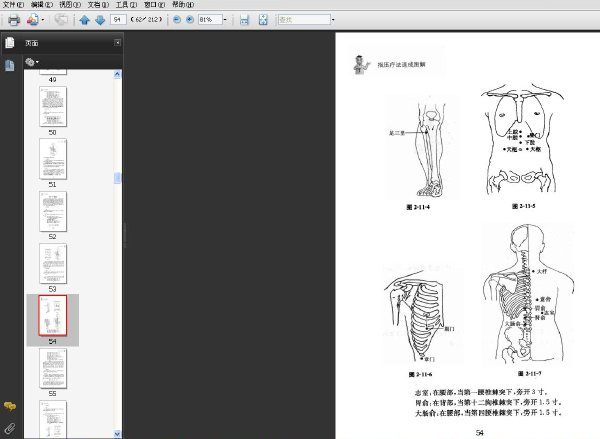The height and width of the screenshot is (439, 600).
Task: Select page 50 thumbnail
Action: pos(53,106)
